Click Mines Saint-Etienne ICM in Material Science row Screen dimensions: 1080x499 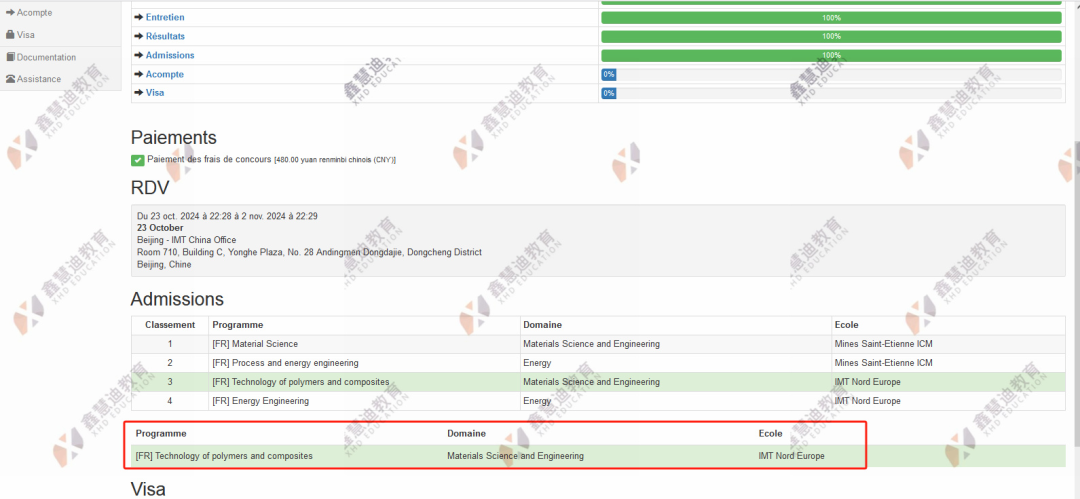883,344
